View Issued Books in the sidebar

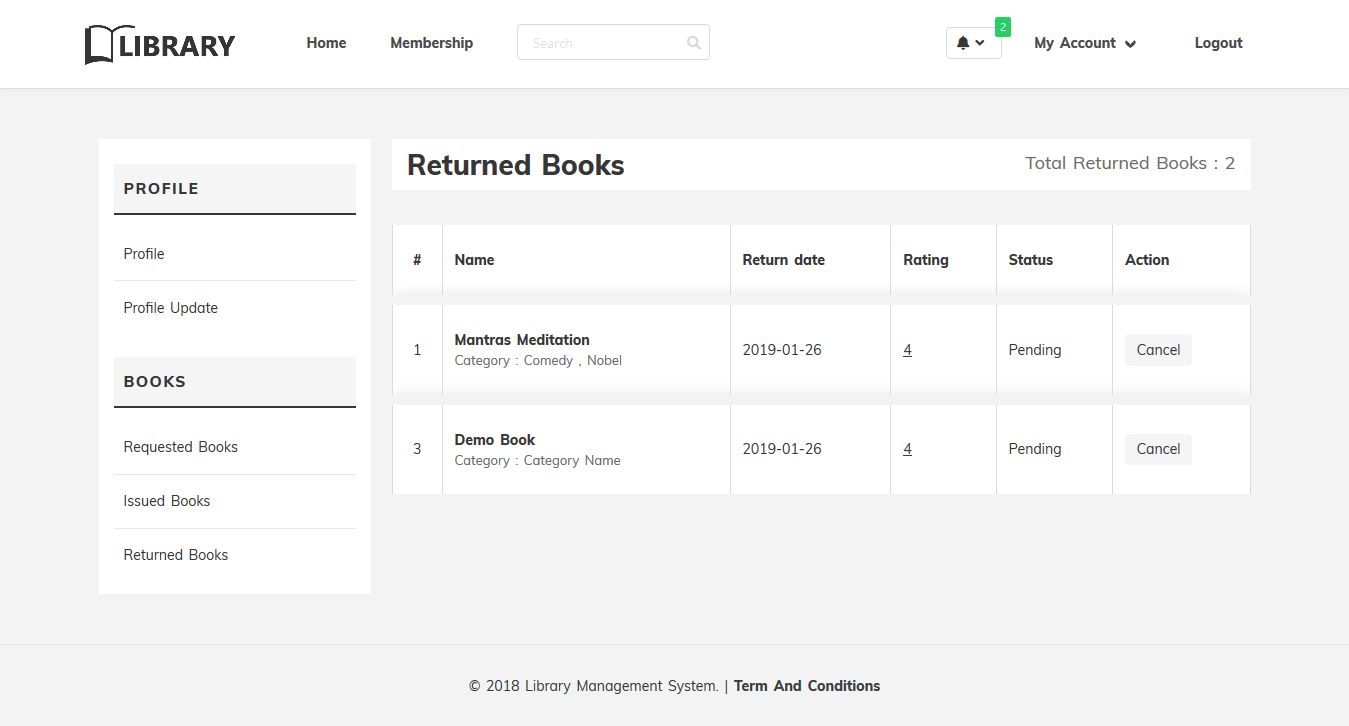167,501
